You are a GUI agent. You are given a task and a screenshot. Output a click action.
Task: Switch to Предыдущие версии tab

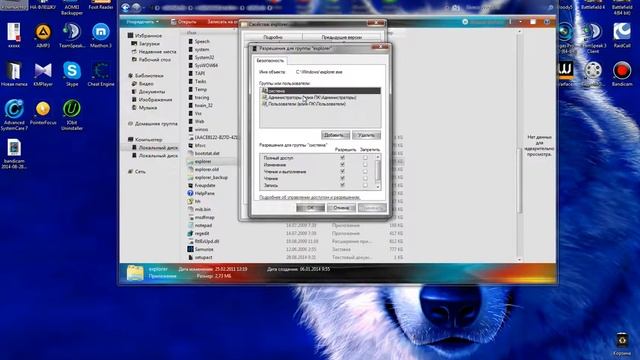pos(342,37)
